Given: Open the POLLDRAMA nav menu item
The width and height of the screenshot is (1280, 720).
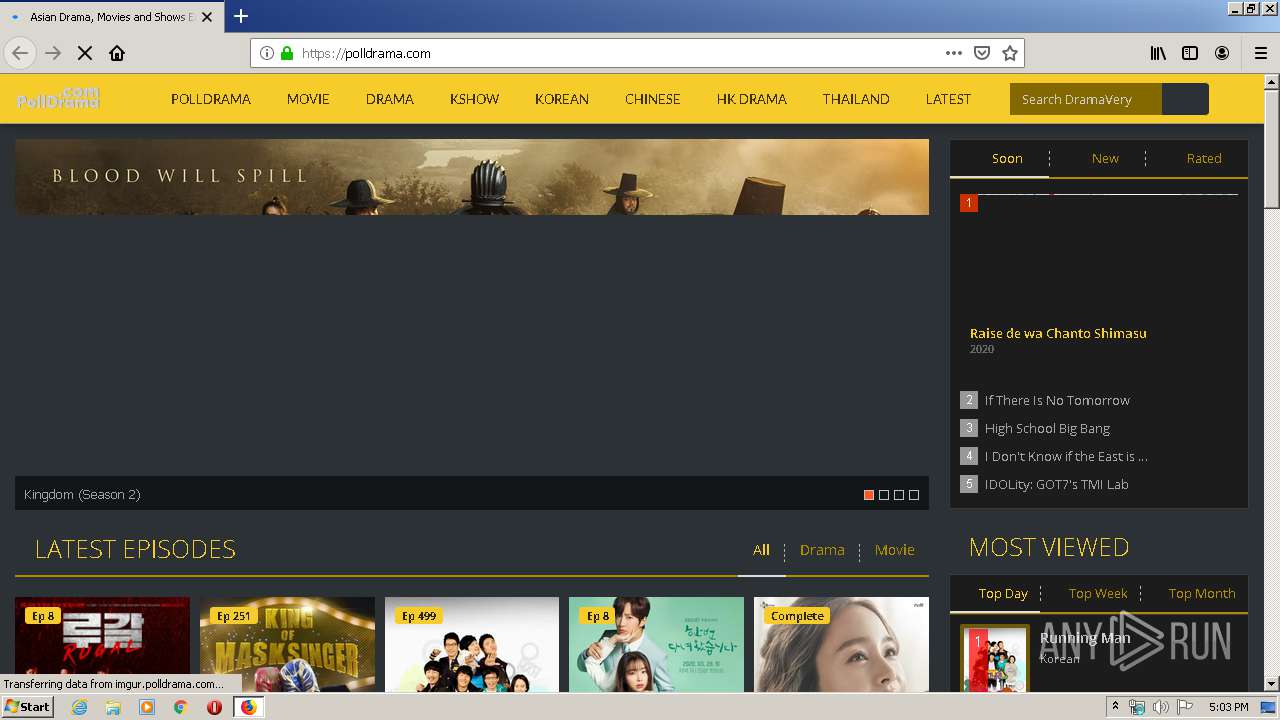Looking at the screenshot, I should [x=211, y=99].
